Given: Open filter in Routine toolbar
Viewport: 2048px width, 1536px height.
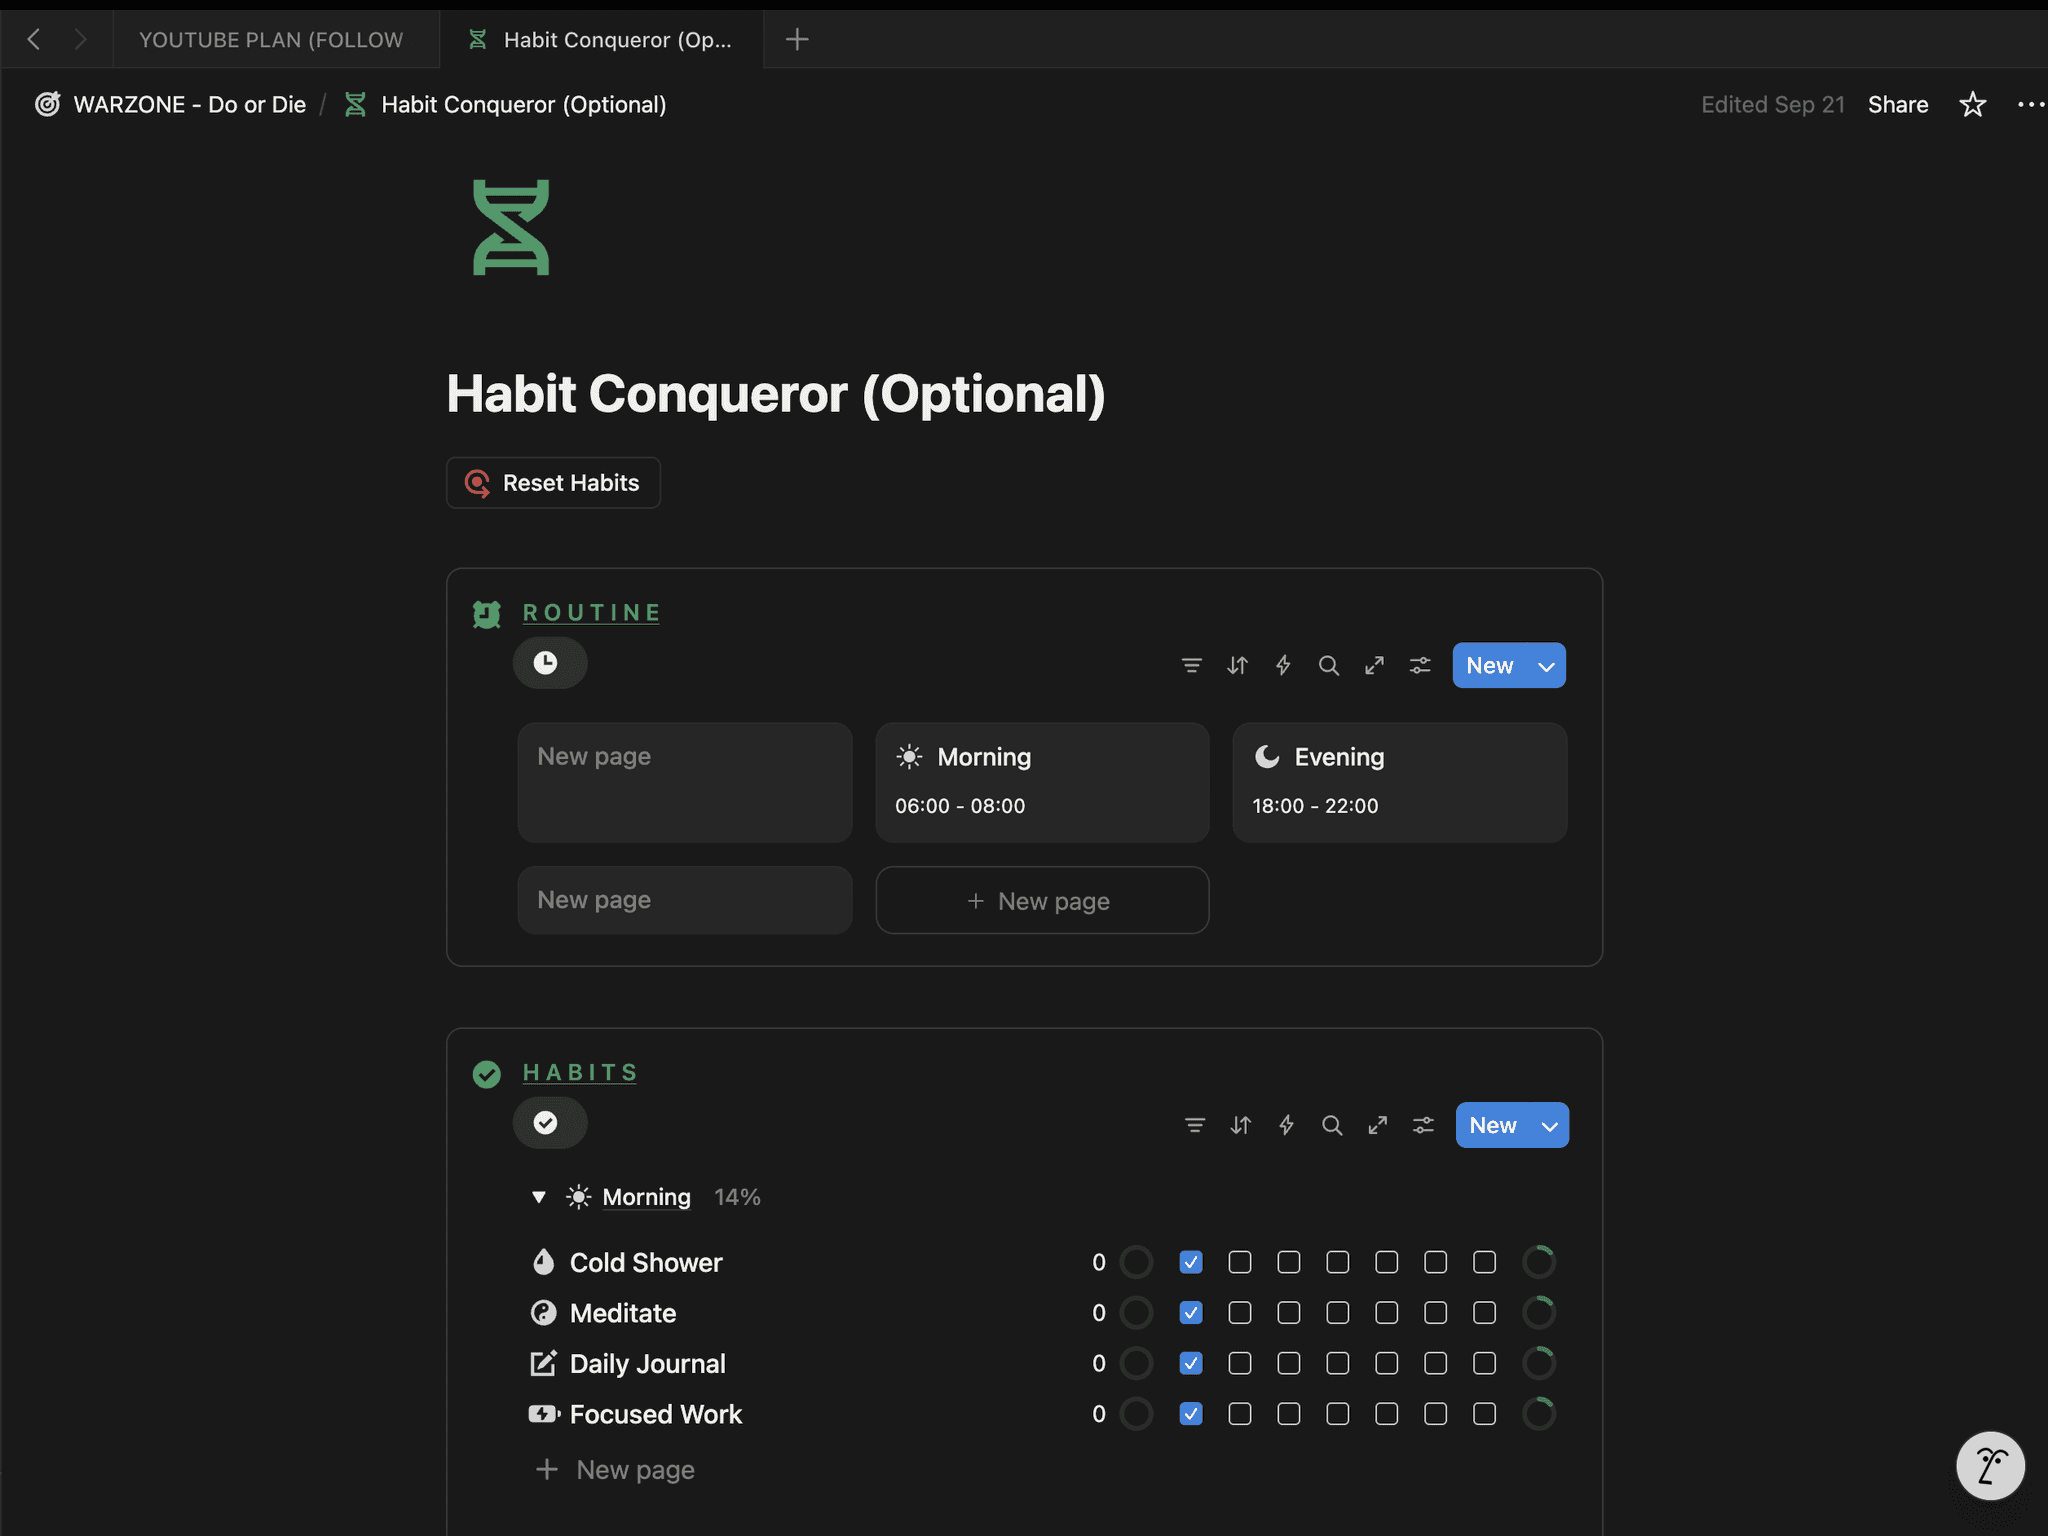Looking at the screenshot, I should pyautogui.click(x=1191, y=666).
